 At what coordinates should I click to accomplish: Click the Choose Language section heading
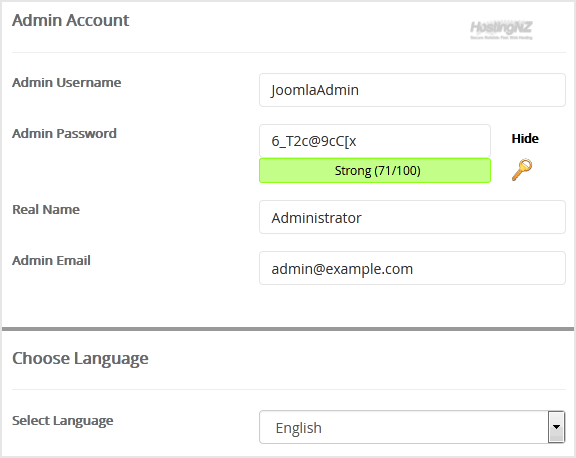pos(80,358)
